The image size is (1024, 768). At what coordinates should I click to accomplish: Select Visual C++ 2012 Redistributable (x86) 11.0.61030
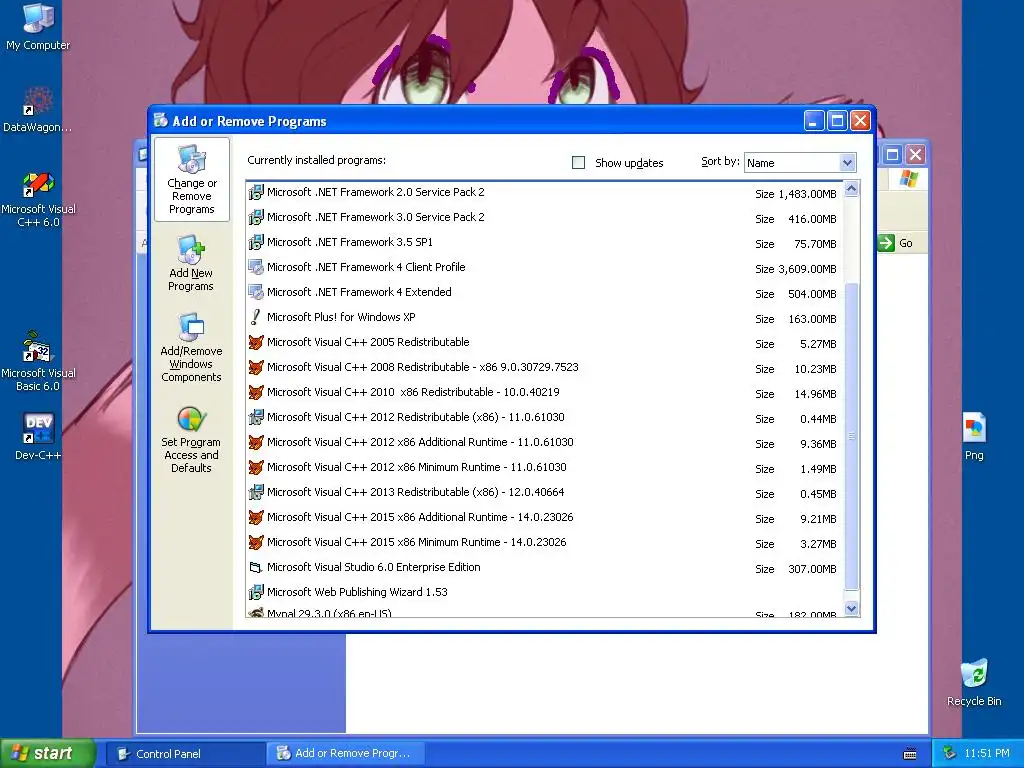tap(545, 417)
